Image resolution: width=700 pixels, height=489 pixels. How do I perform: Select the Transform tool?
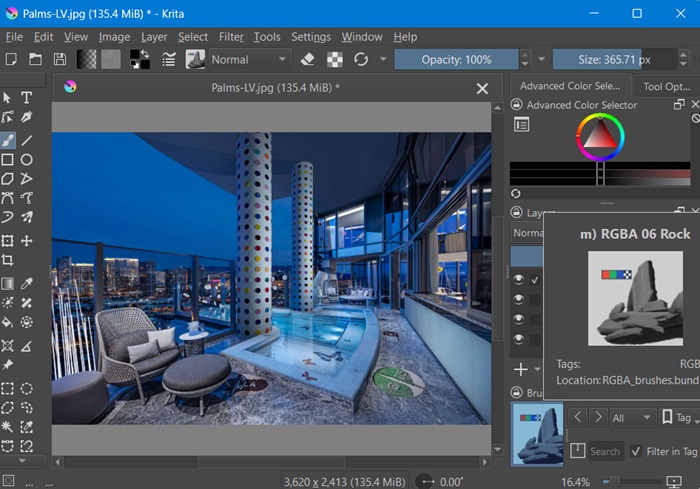(x=7, y=241)
